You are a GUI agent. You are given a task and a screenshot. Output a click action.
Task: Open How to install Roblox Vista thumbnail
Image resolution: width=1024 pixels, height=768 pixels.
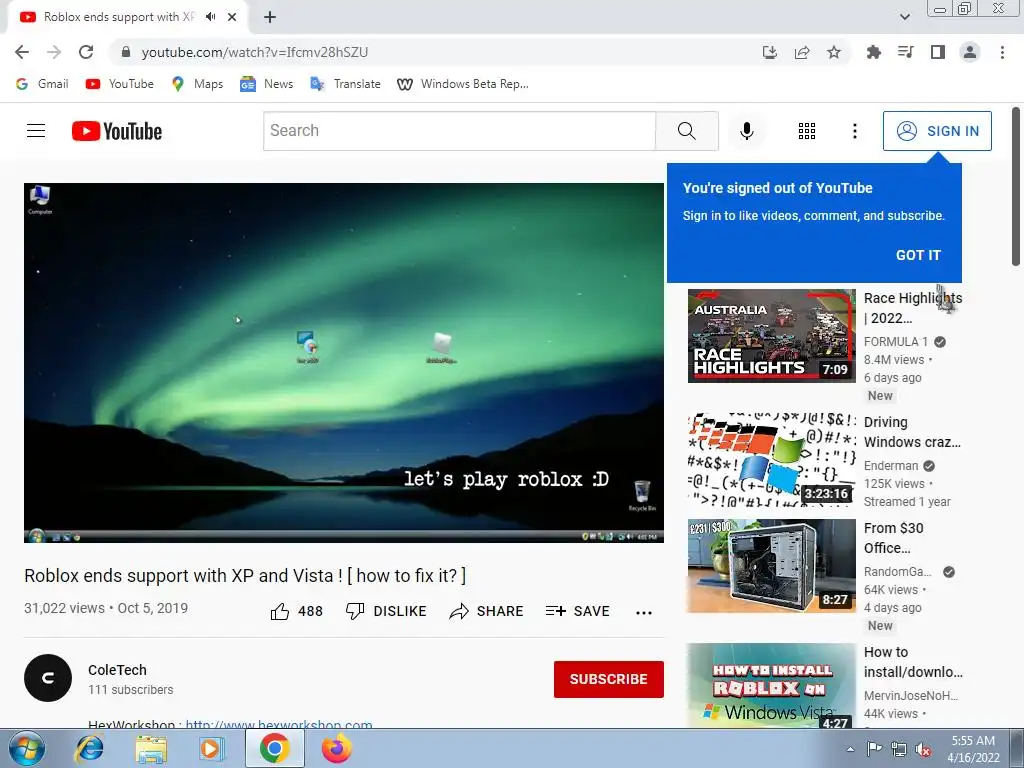pos(771,686)
